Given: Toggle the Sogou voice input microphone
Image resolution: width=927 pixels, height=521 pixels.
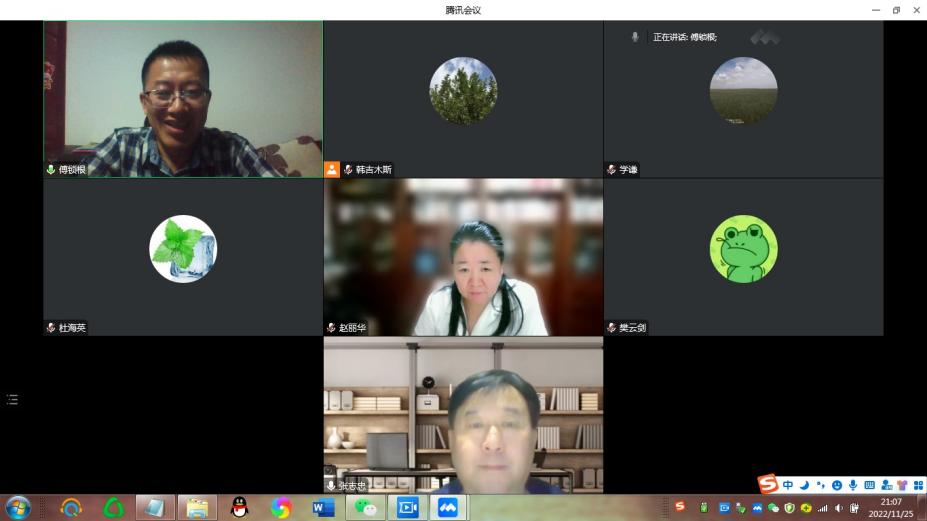Looking at the screenshot, I should pos(853,485).
